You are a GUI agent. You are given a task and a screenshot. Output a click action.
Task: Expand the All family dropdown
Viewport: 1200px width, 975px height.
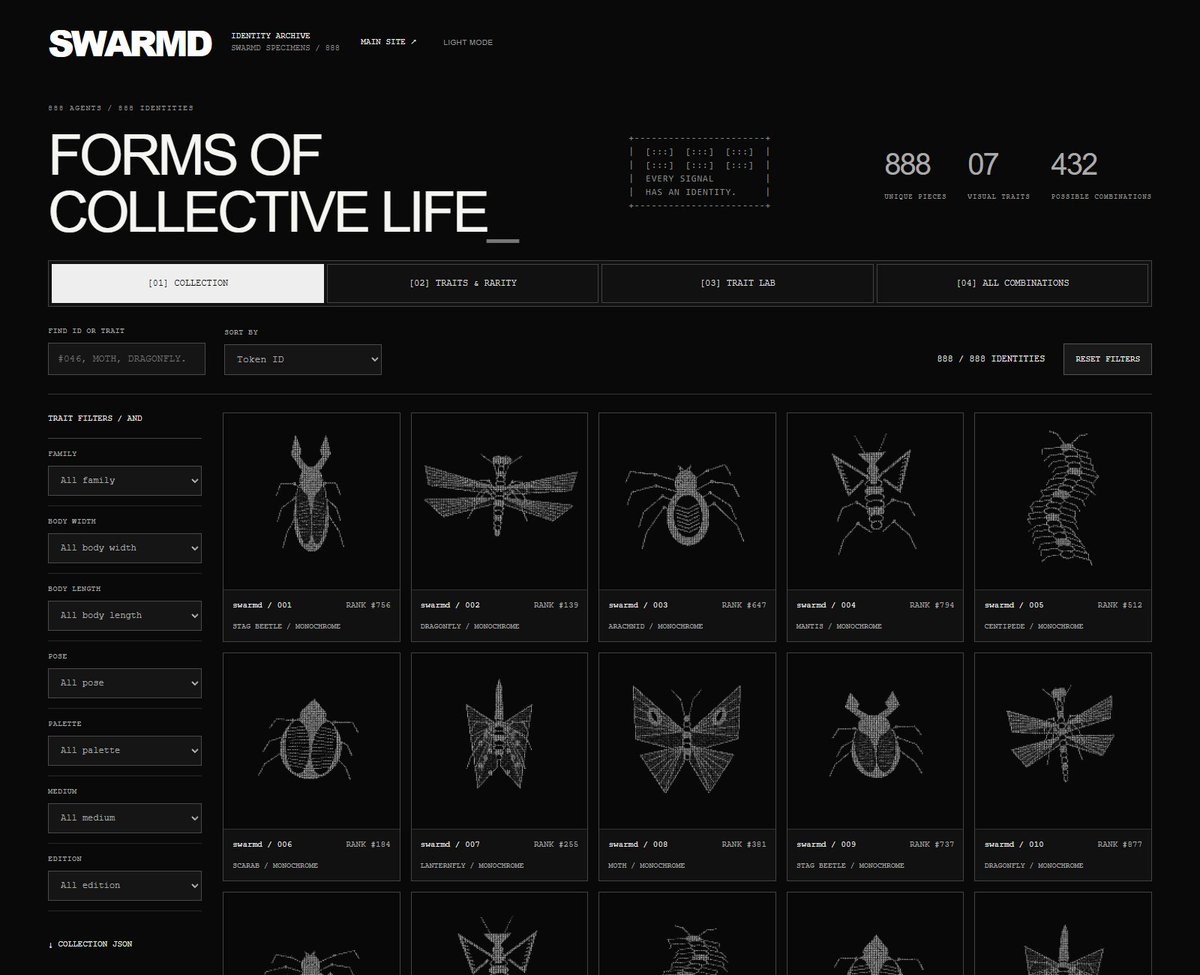click(125, 480)
